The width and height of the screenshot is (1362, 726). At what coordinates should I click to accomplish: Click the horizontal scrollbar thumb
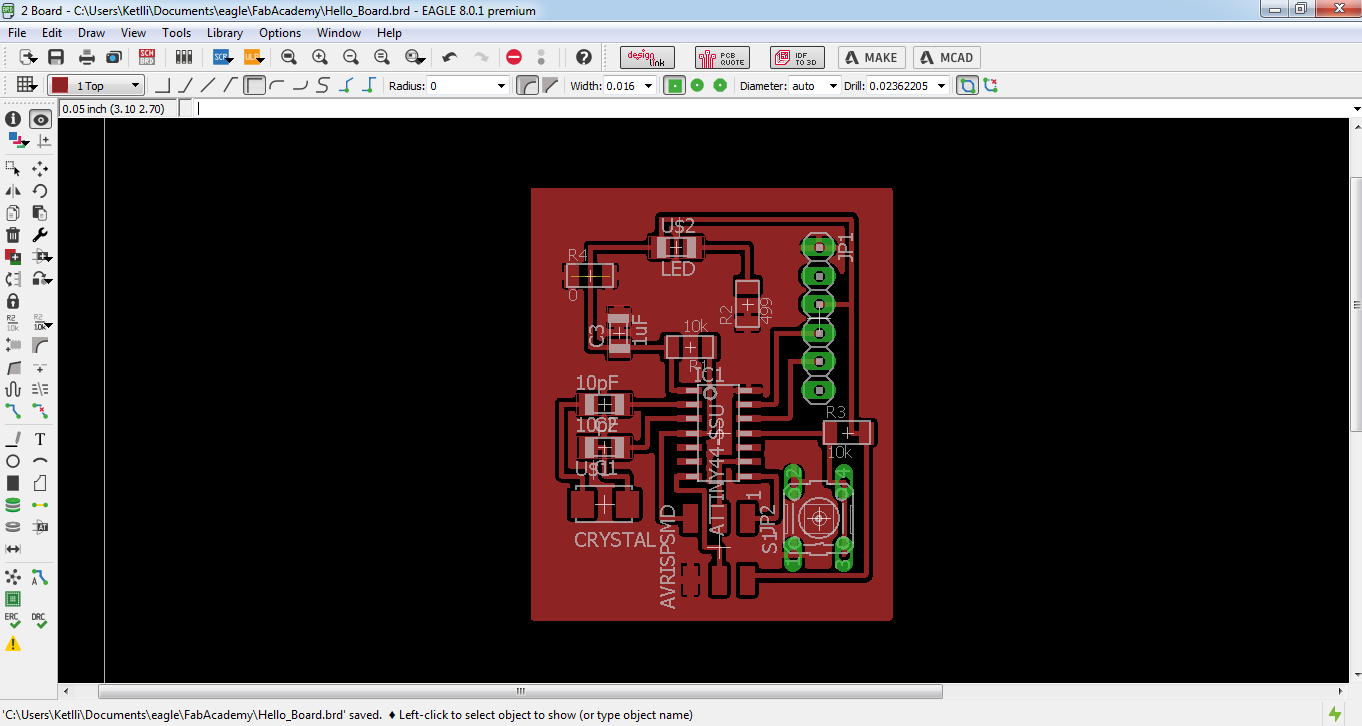(520, 691)
